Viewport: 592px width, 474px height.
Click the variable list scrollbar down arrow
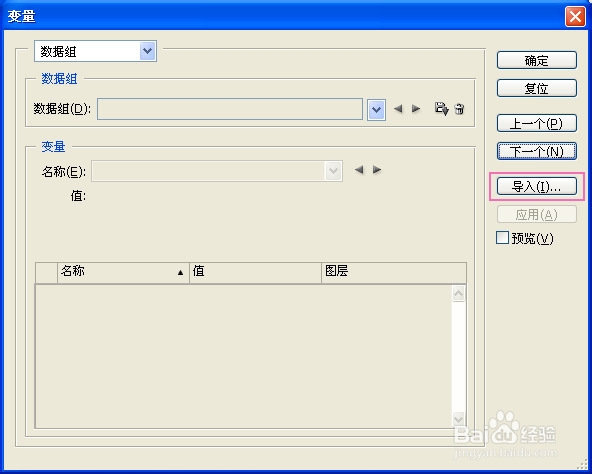[458, 419]
